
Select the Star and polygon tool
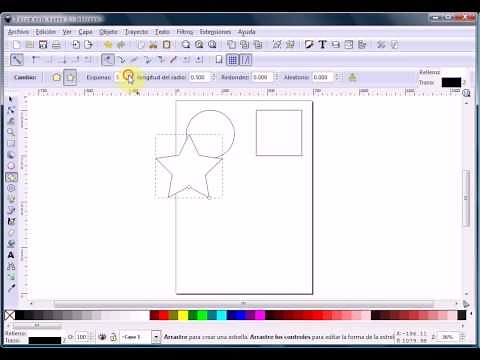coord(11,177)
